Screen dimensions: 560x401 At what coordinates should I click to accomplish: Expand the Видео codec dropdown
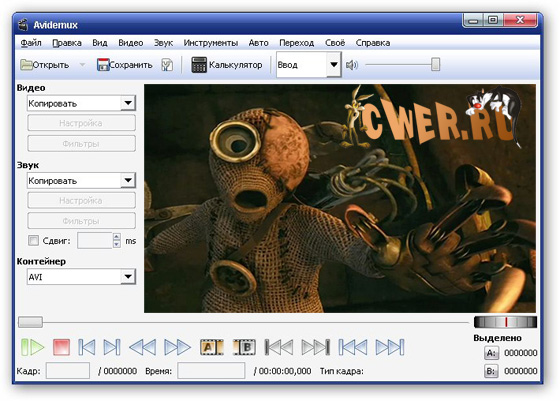tap(128, 104)
